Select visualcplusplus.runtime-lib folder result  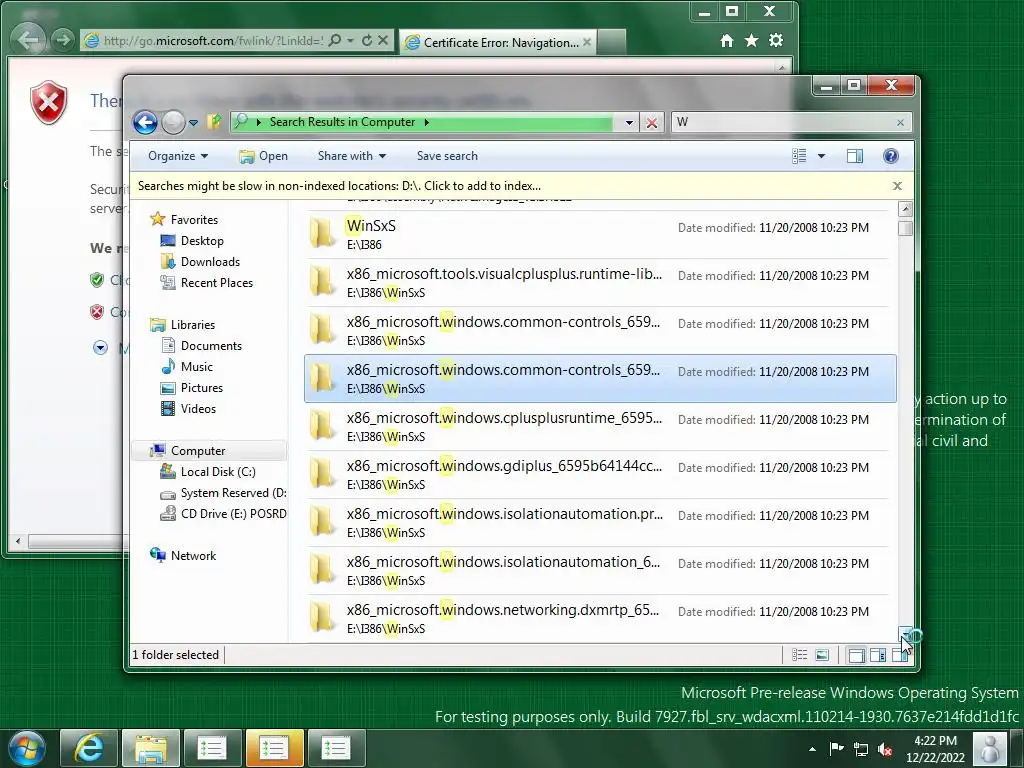coord(600,283)
